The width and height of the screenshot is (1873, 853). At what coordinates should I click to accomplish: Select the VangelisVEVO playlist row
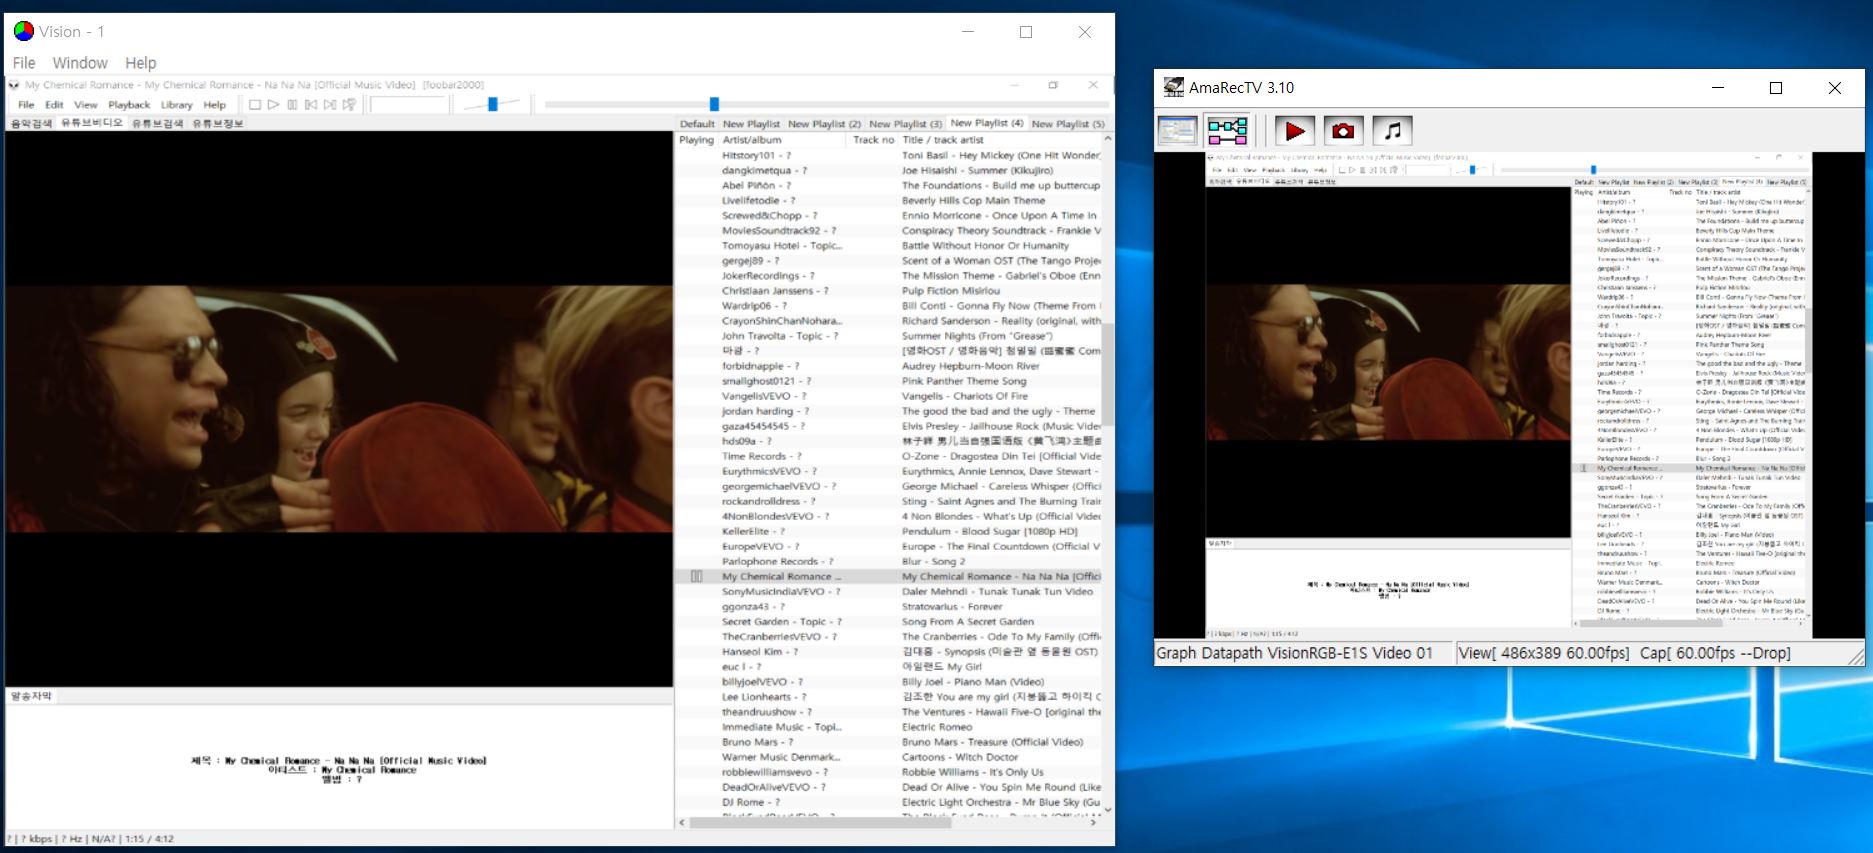click(889, 396)
